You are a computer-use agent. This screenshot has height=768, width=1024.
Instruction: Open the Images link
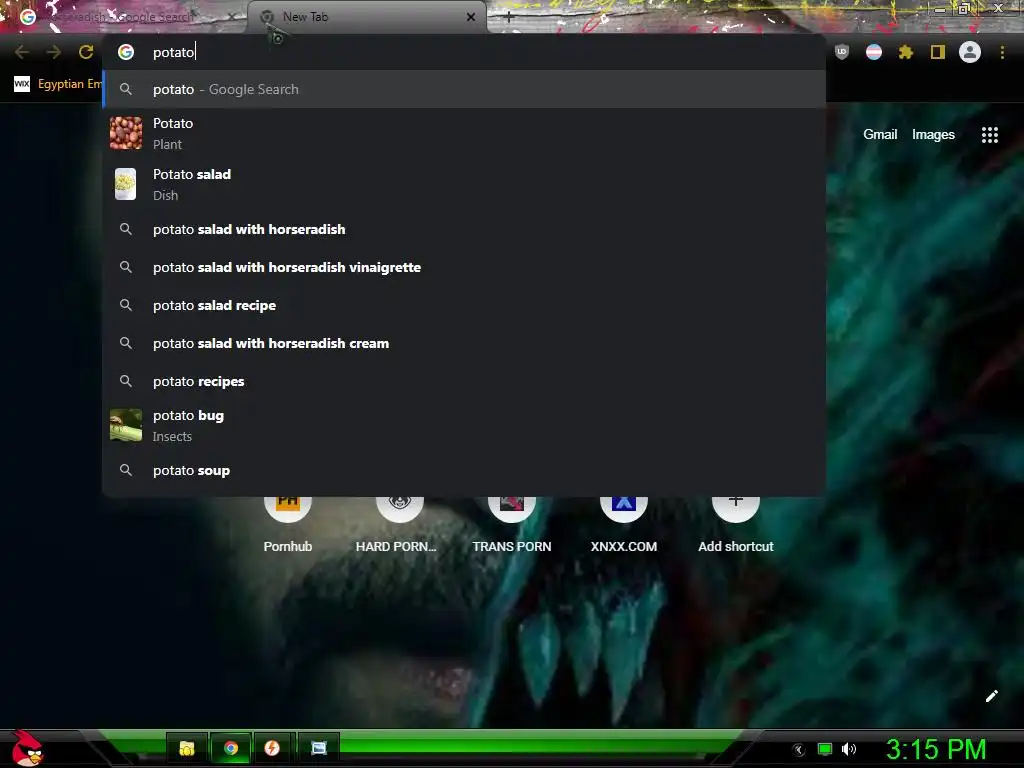point(933,135)
